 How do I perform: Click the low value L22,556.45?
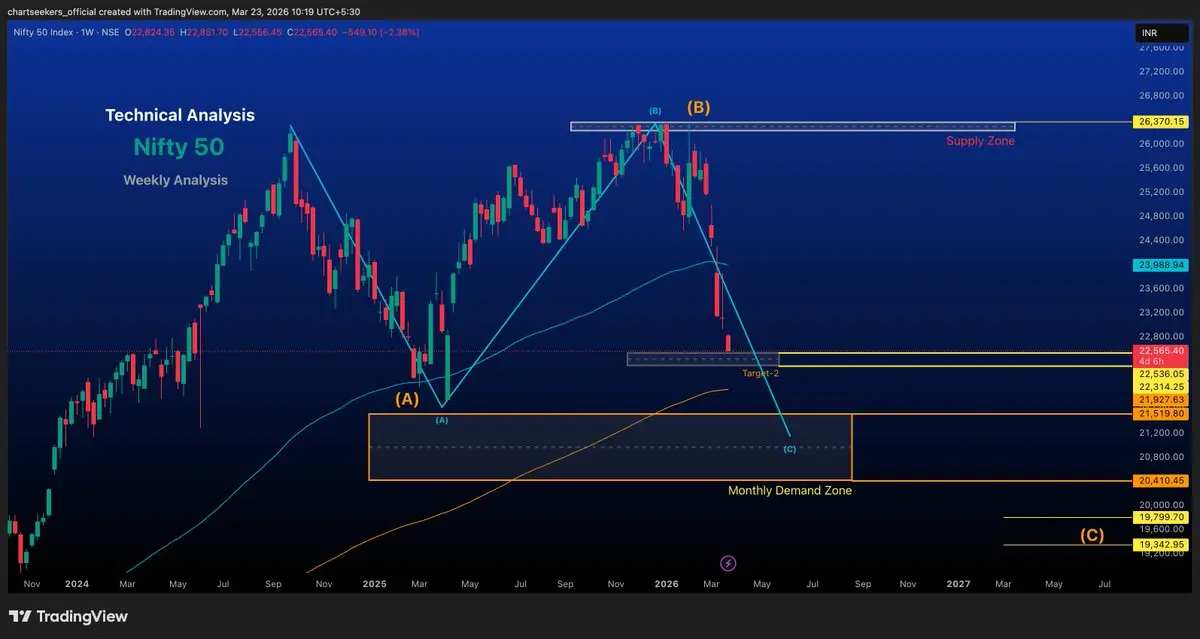click(259, 32)
